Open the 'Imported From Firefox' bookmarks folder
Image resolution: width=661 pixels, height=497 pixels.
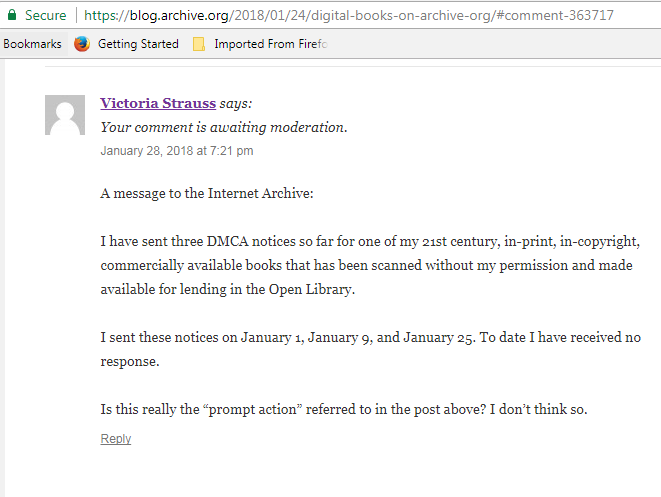click(270, 44)
